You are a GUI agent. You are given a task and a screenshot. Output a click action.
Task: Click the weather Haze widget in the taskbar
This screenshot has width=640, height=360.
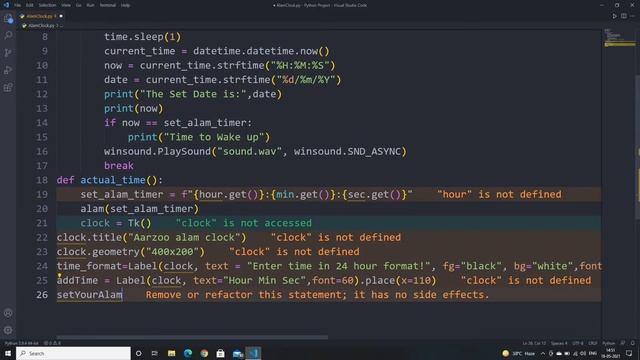(x=519, y=353)
